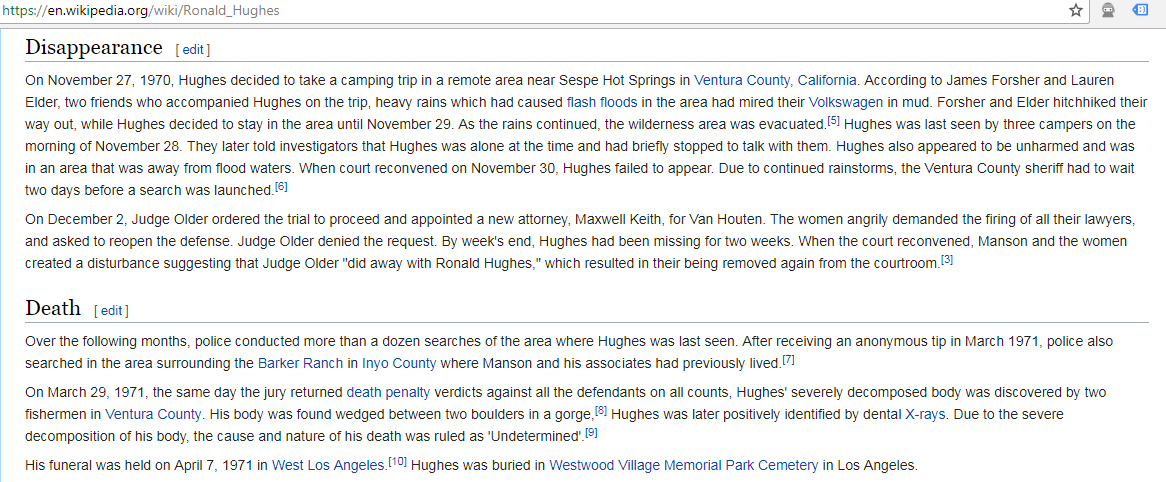Bookmark this page with the star icon
The width and height of the screenshot is (1166, 482).
(1076, 10)
